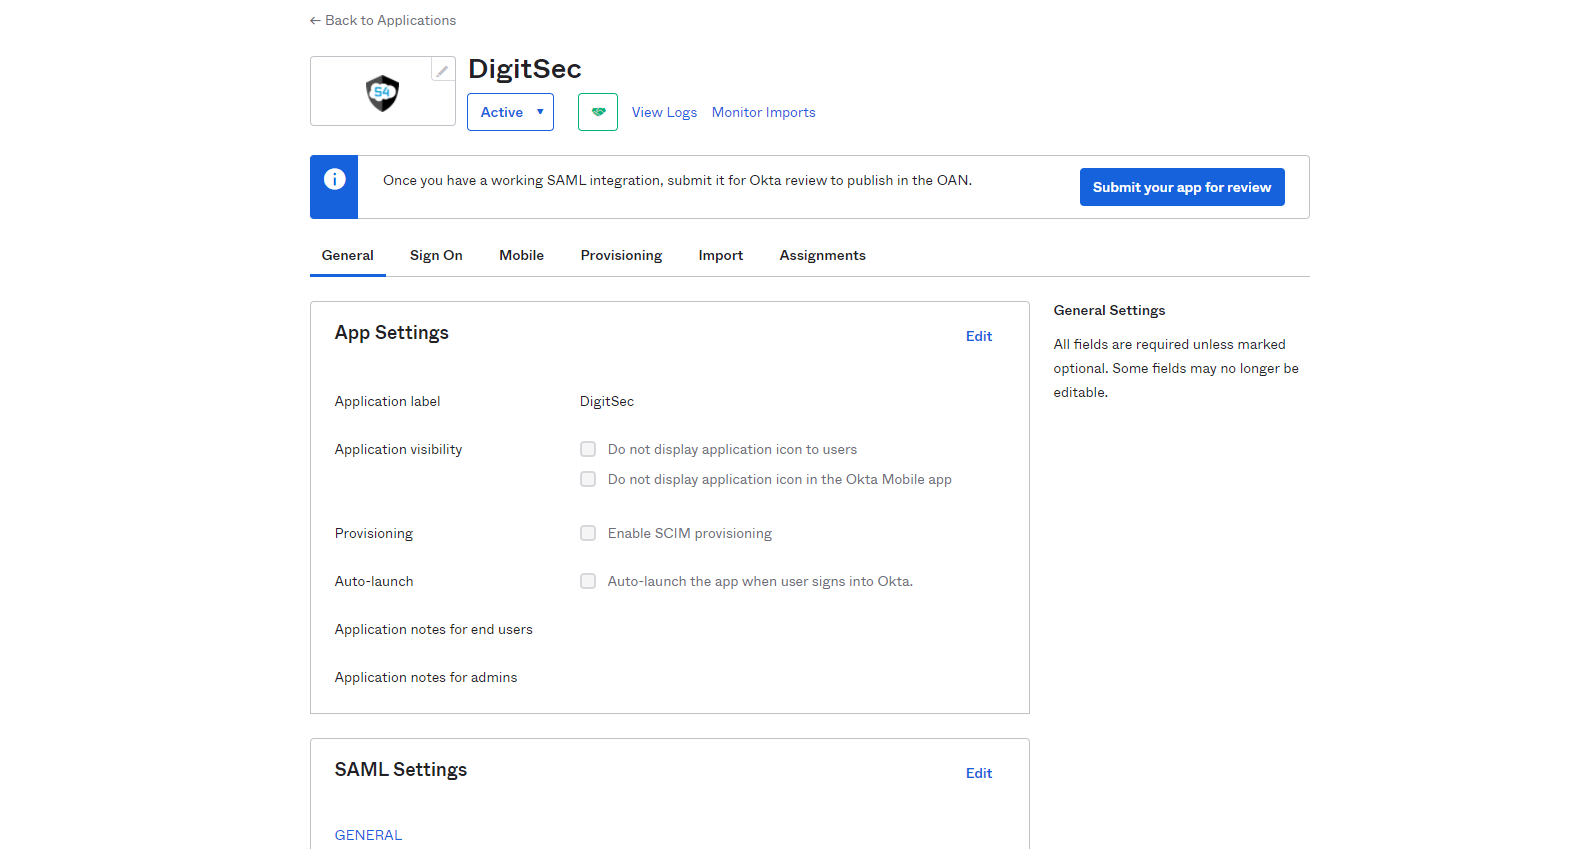Open the Assignments tab
The height and width of the screenshot is (849, 1579).
(823, 255)
